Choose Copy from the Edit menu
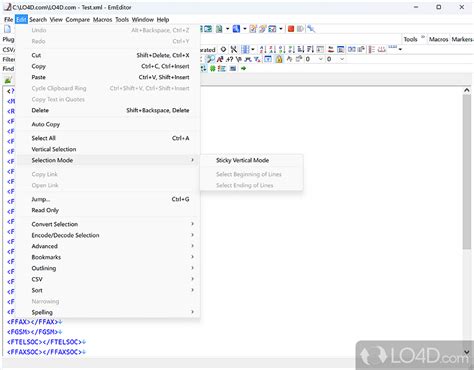This screenshot has width=474, height=370. click(x=108, y=66)
